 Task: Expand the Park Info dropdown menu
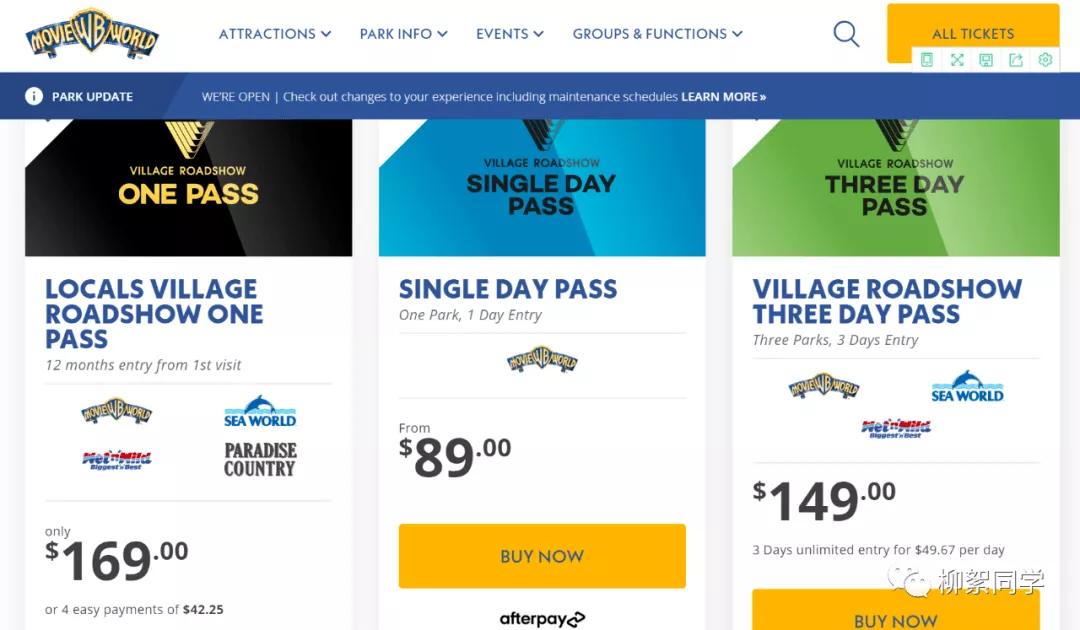[x=404, y=34]
